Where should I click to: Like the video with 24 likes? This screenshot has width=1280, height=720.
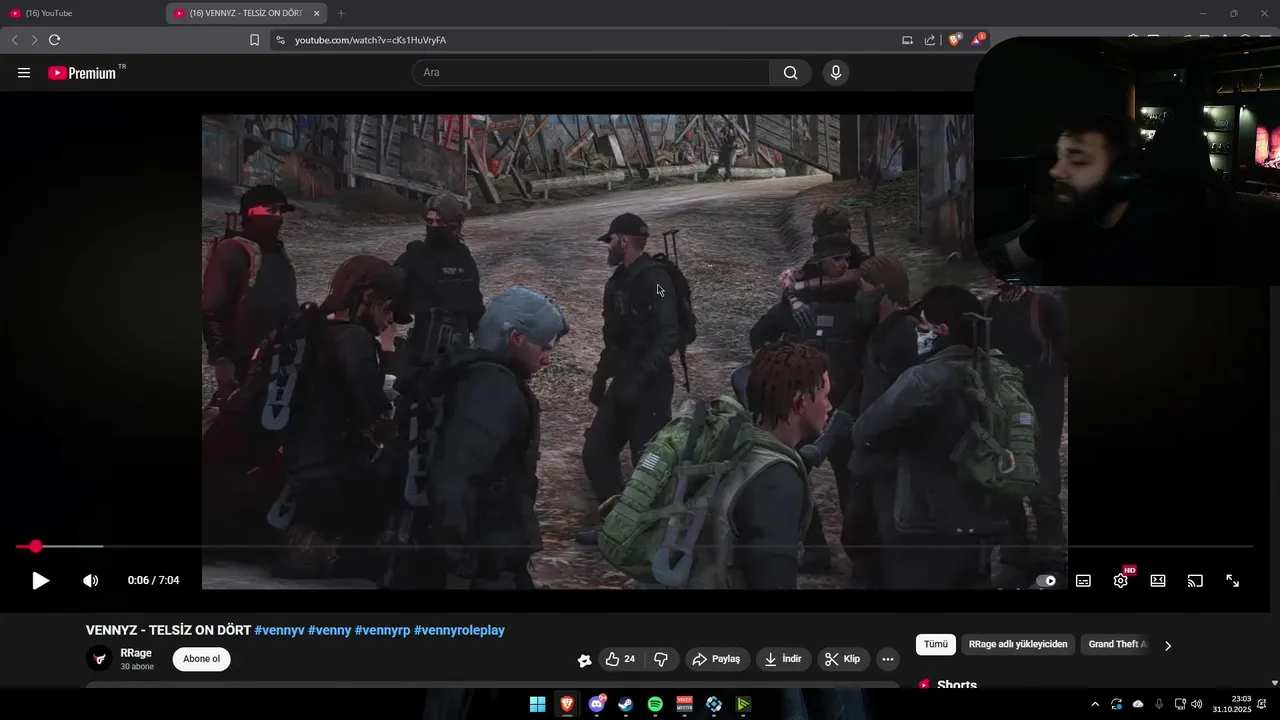pyautogui.click(x=620, y=659)
